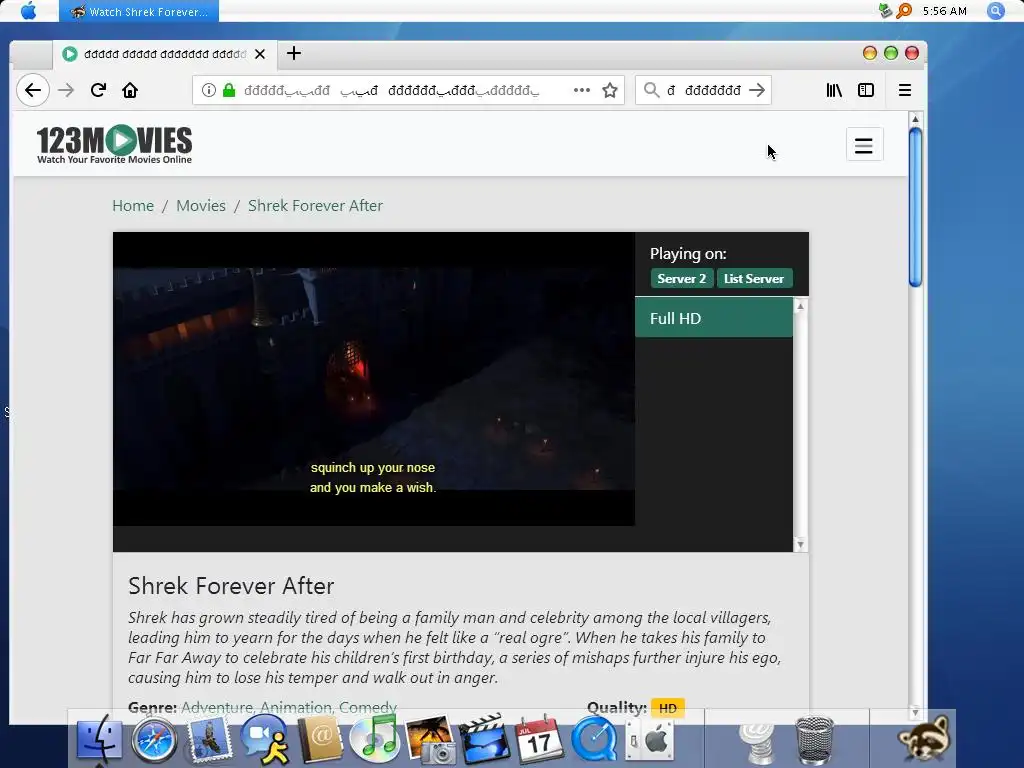Open Address Book in the dock

(x=319, y=740)
